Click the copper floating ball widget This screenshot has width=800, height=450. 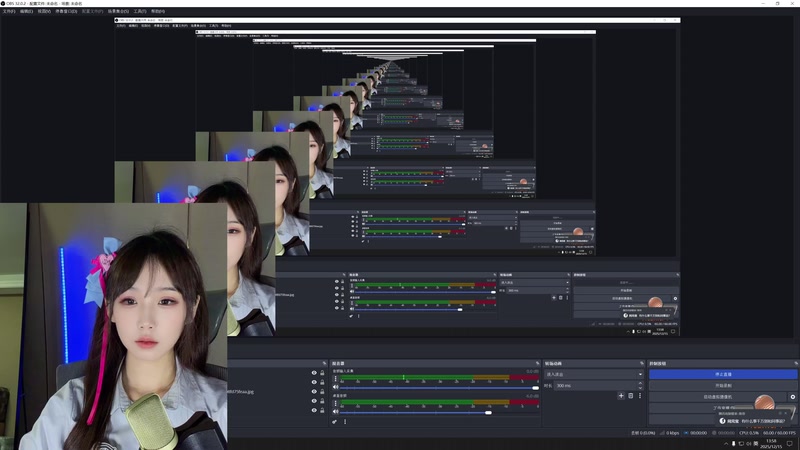click(x=764, y=403)
